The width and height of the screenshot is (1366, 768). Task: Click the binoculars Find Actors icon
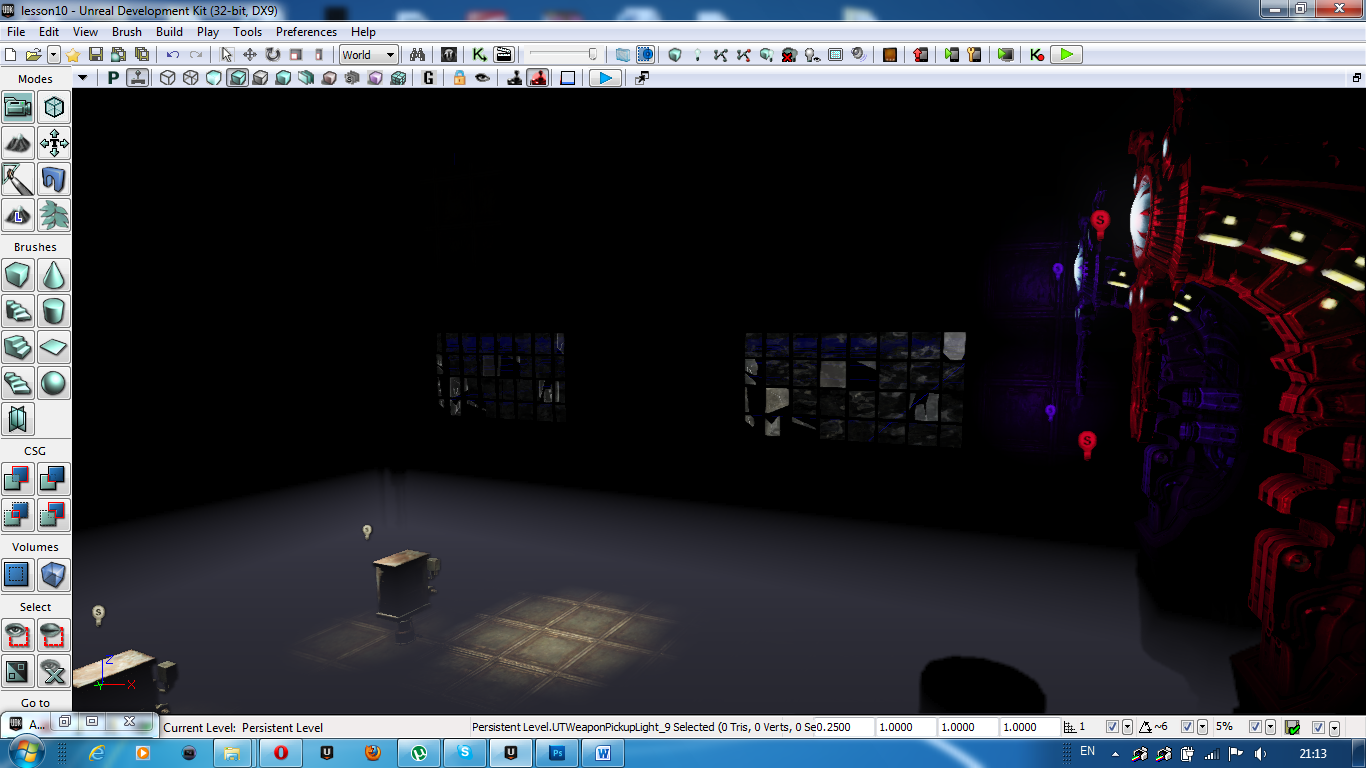pos(419,55)
